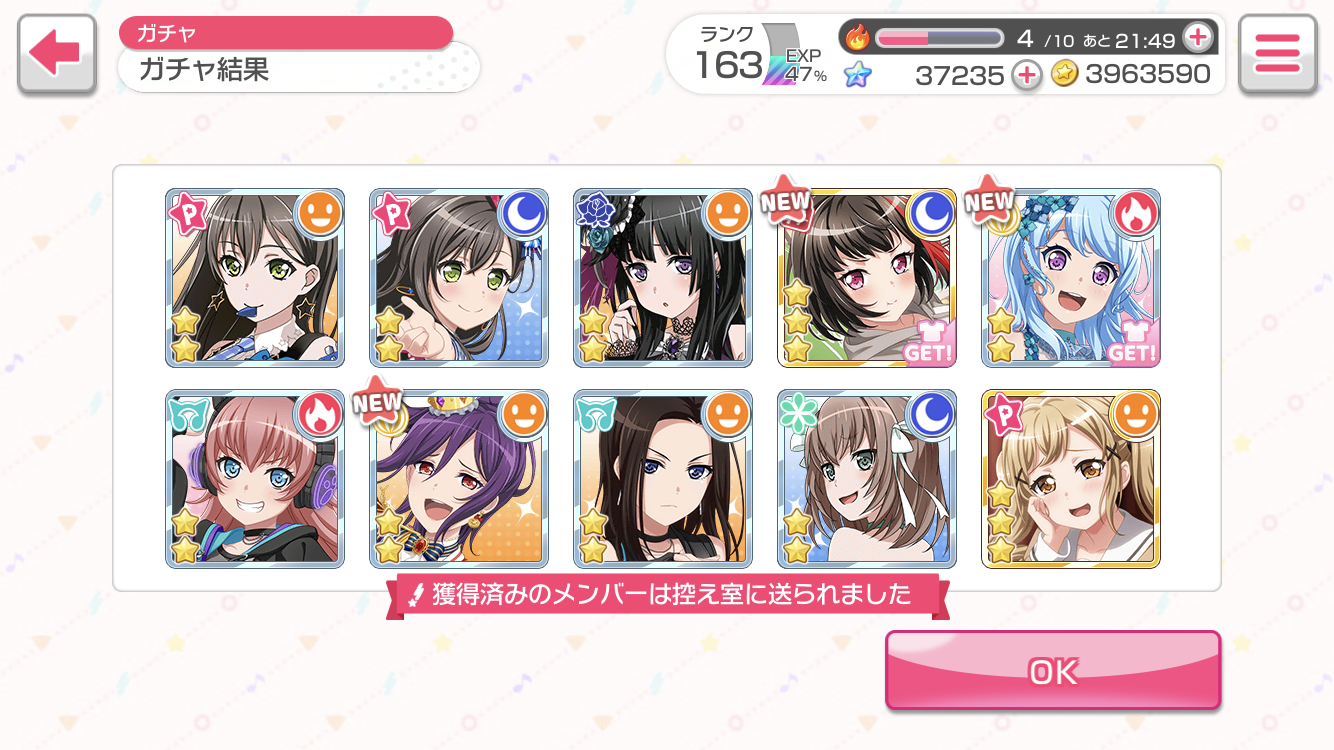
Task: Select the brown-haired girl with white ribbon card
Action: [x=867, y=479]
